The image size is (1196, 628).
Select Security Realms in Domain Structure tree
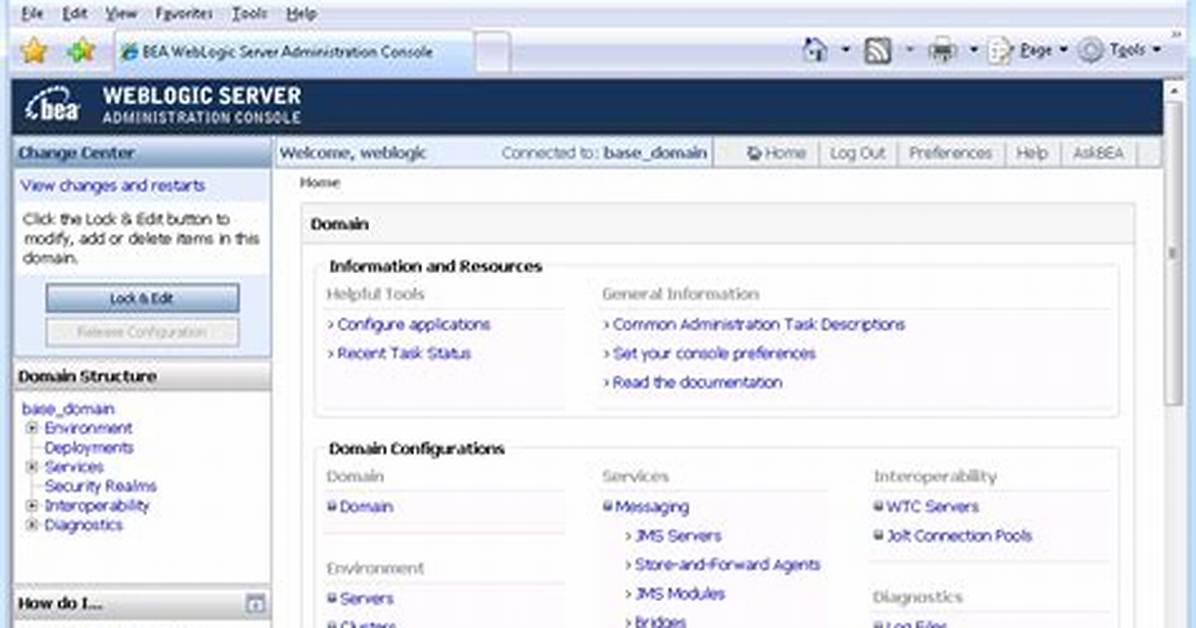[x=101, y=486]
